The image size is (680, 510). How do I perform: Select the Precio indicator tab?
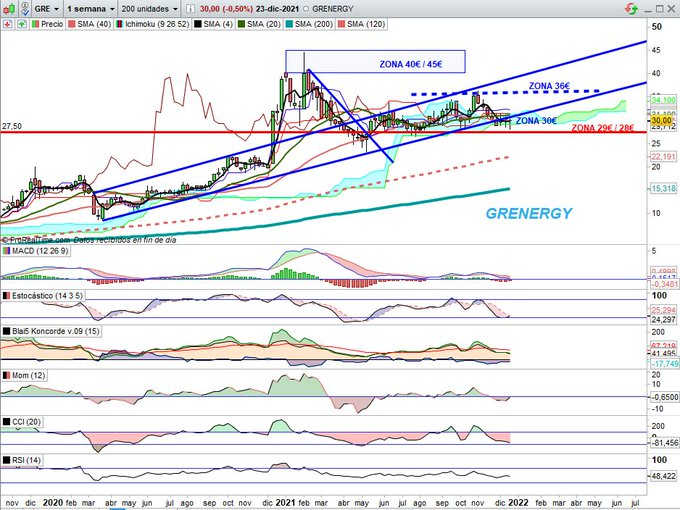tap(47, 24)
